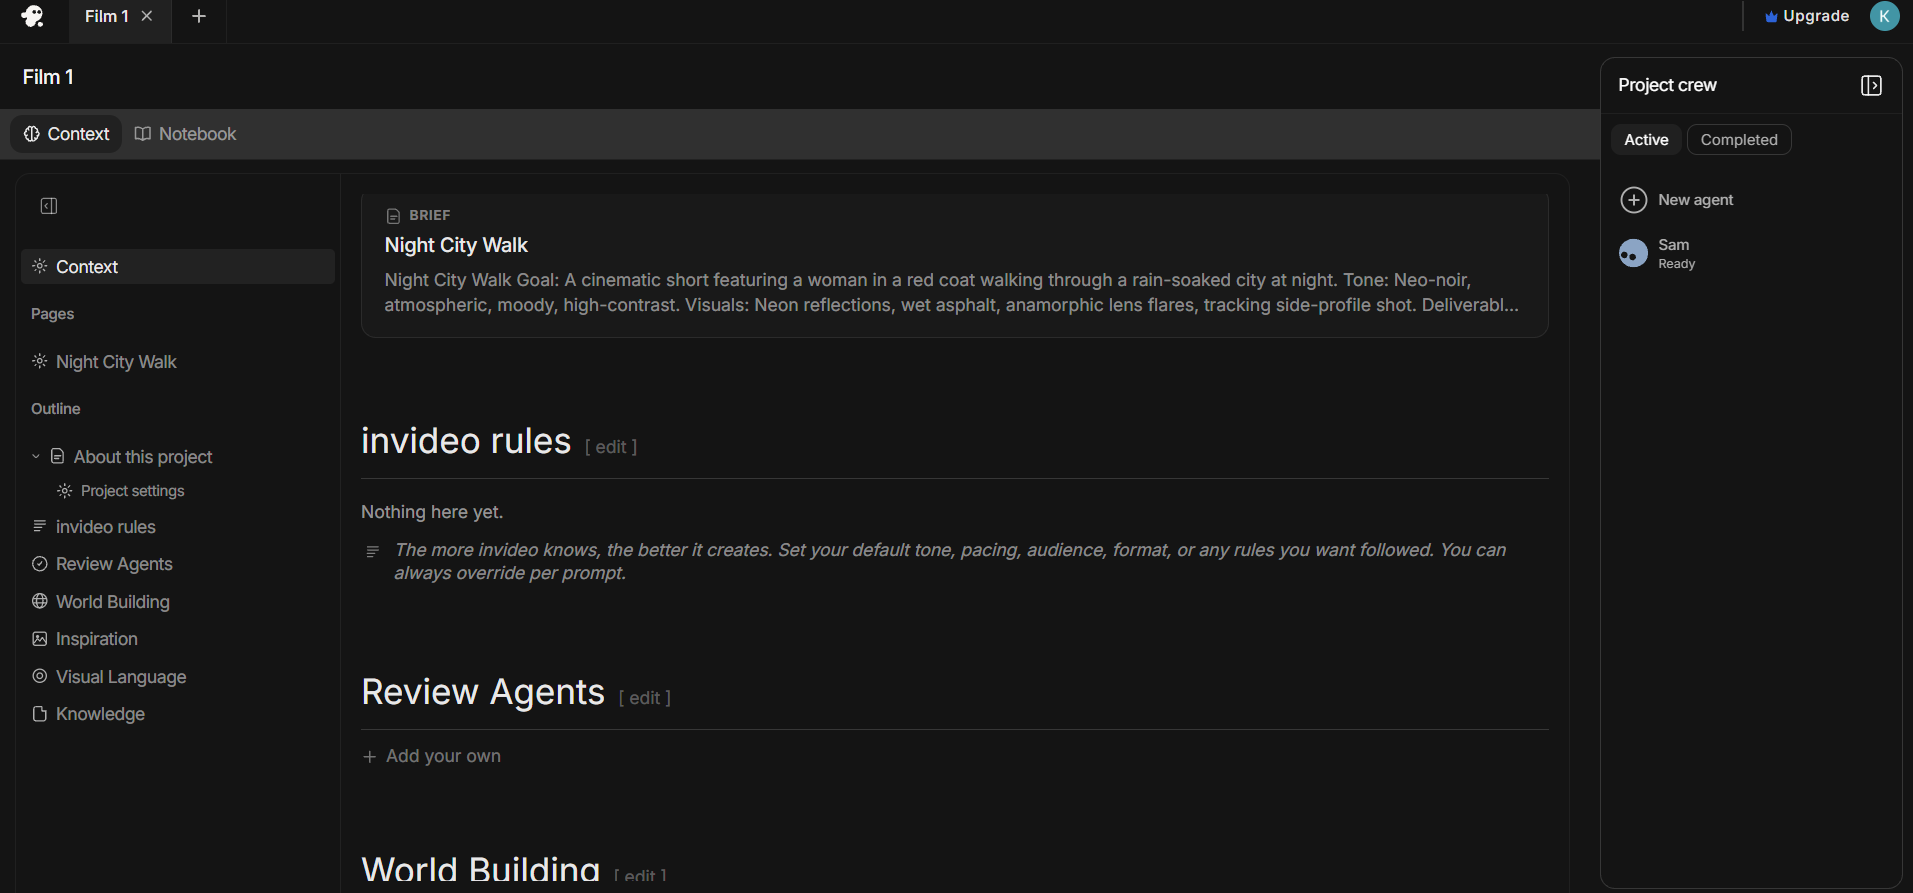Select Context in the sidebar
The width and height of the screenshot is (1913, 893).
point(178,267)
